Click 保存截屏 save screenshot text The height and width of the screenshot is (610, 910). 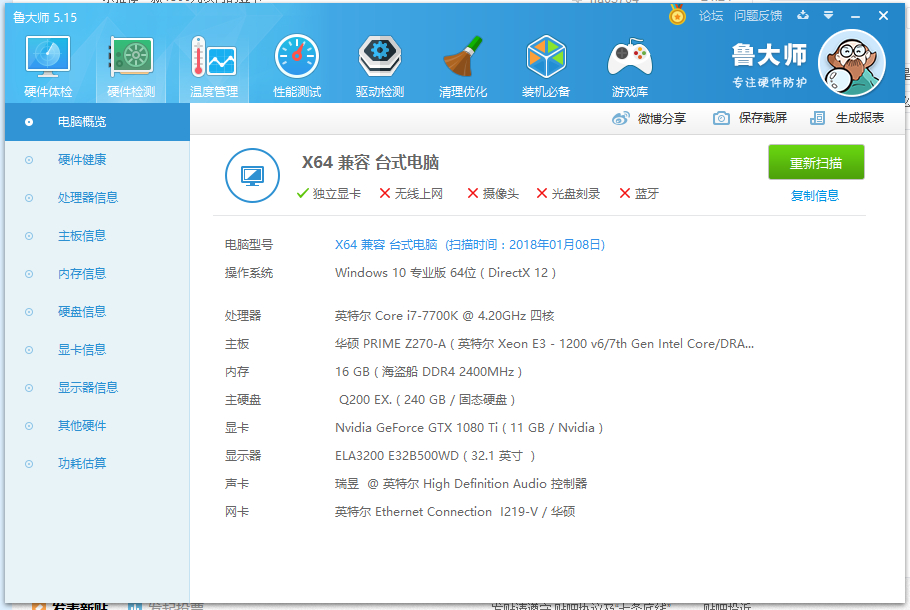(763, 118)
